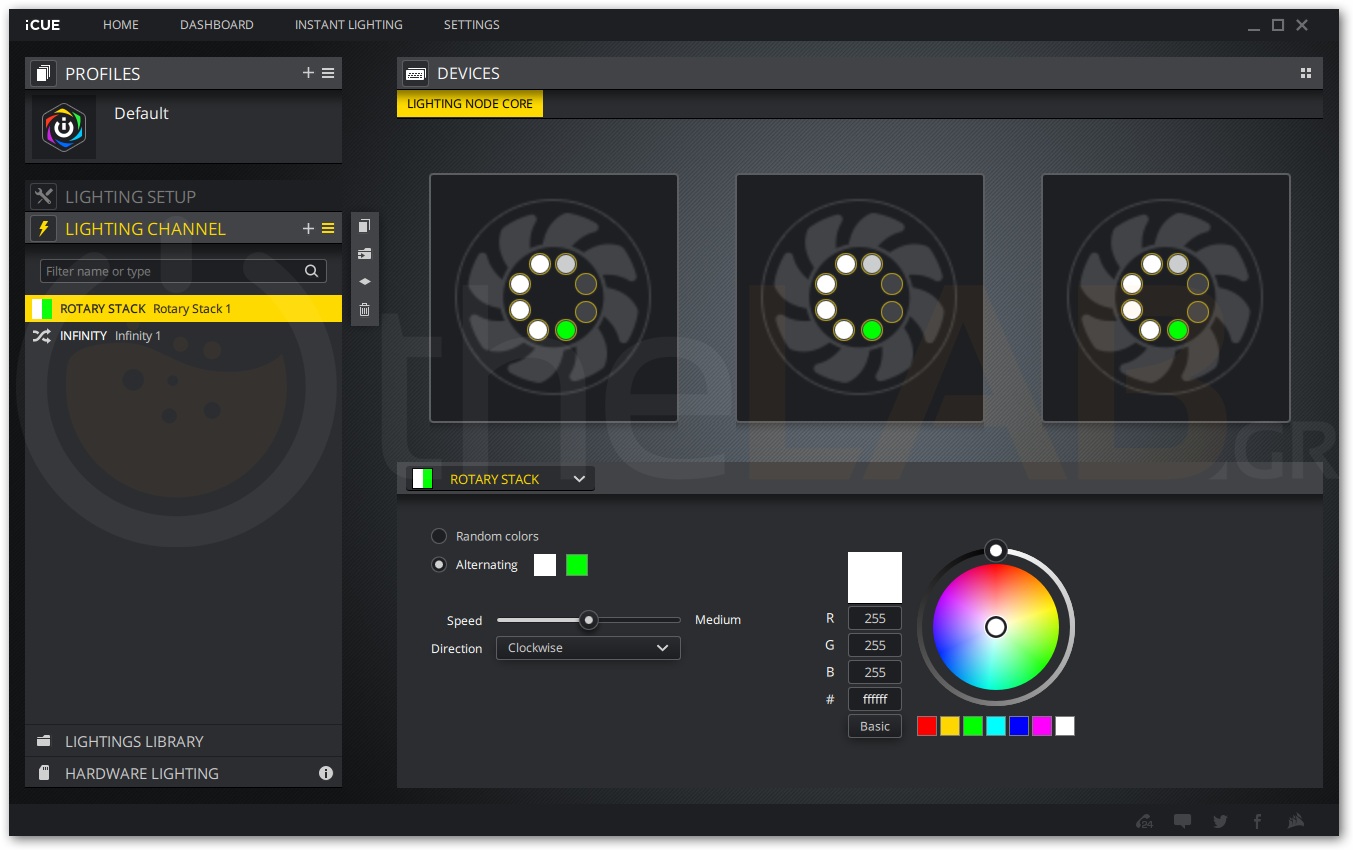Click the save to library icon
The width and height of the screenshot is (1353, 850).
pos(365,254)
